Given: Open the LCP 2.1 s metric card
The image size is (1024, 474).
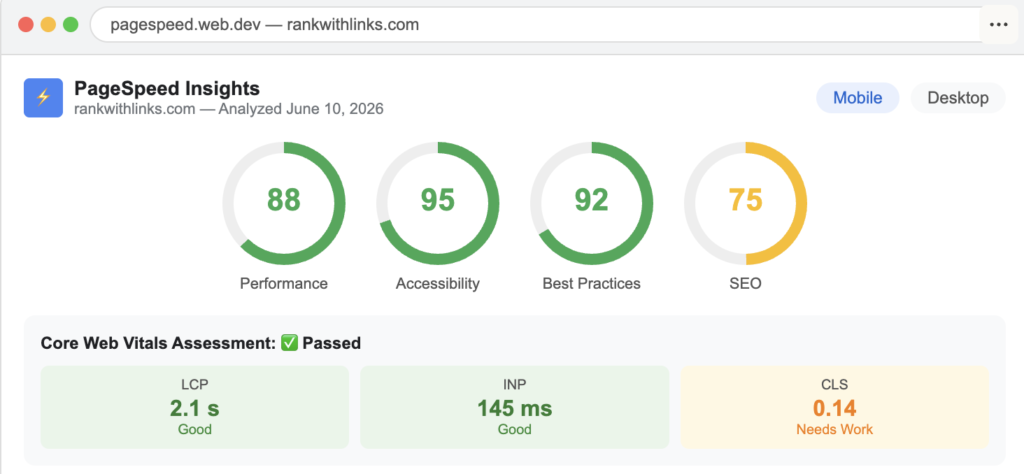Looking at the screenshot, I should coord(195,407).
